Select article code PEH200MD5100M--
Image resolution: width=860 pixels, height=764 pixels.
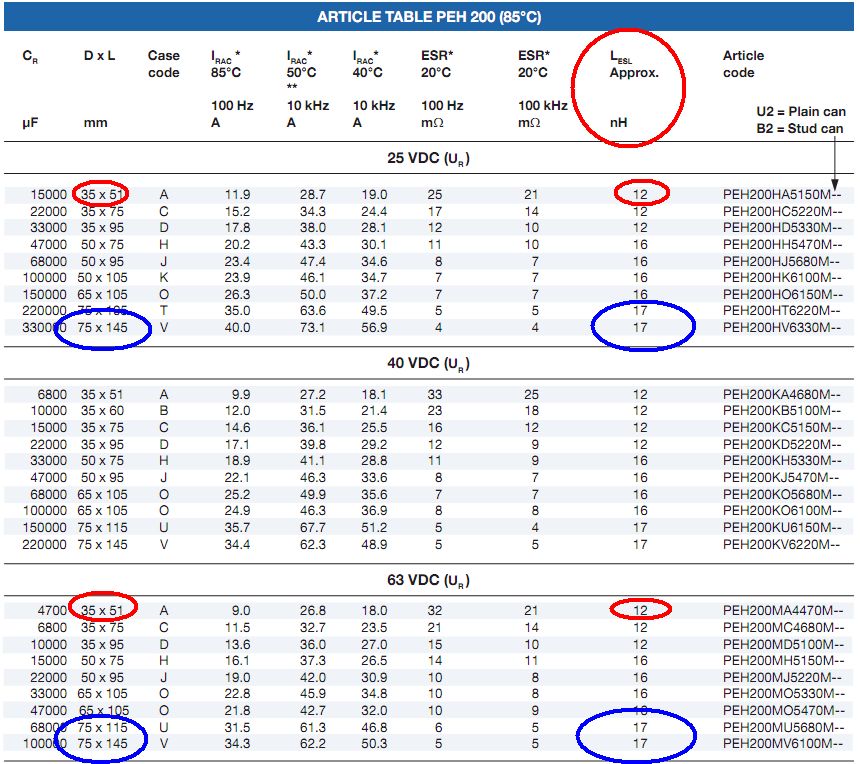(x=784, y=644)
